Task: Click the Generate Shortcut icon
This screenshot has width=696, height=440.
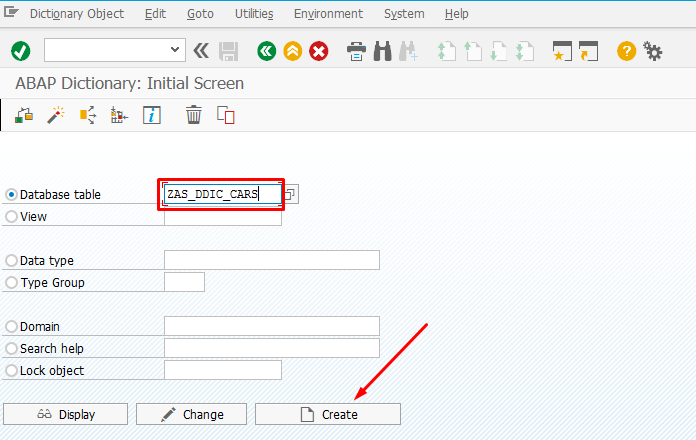Action: [x=589, y=51]
